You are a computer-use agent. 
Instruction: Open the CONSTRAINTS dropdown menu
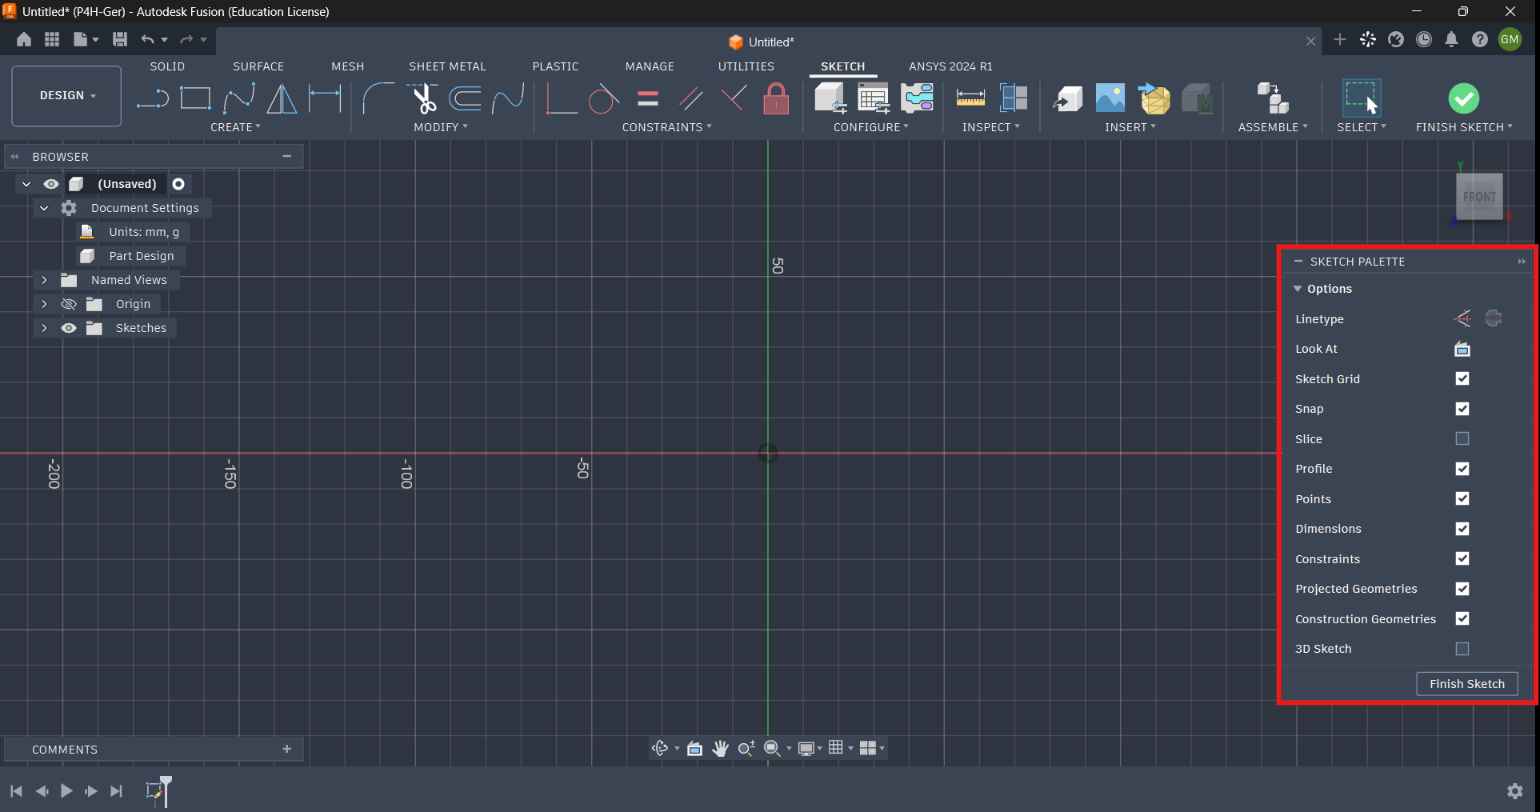(x=667, y=127)
